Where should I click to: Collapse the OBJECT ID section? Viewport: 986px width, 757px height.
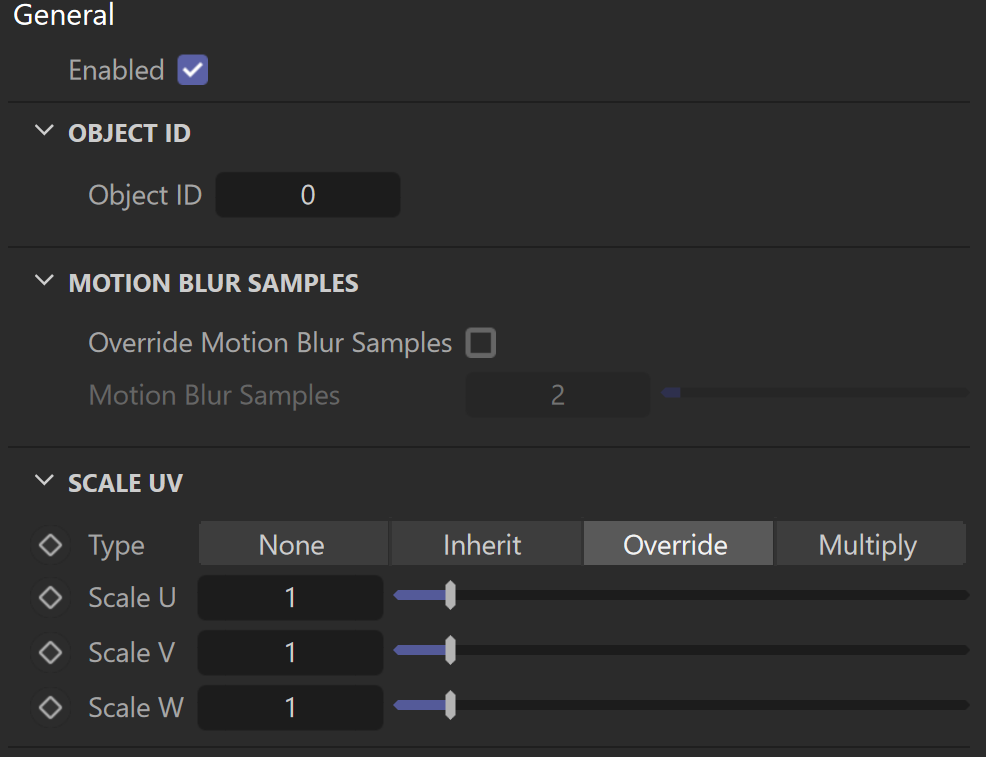point(44,131)
